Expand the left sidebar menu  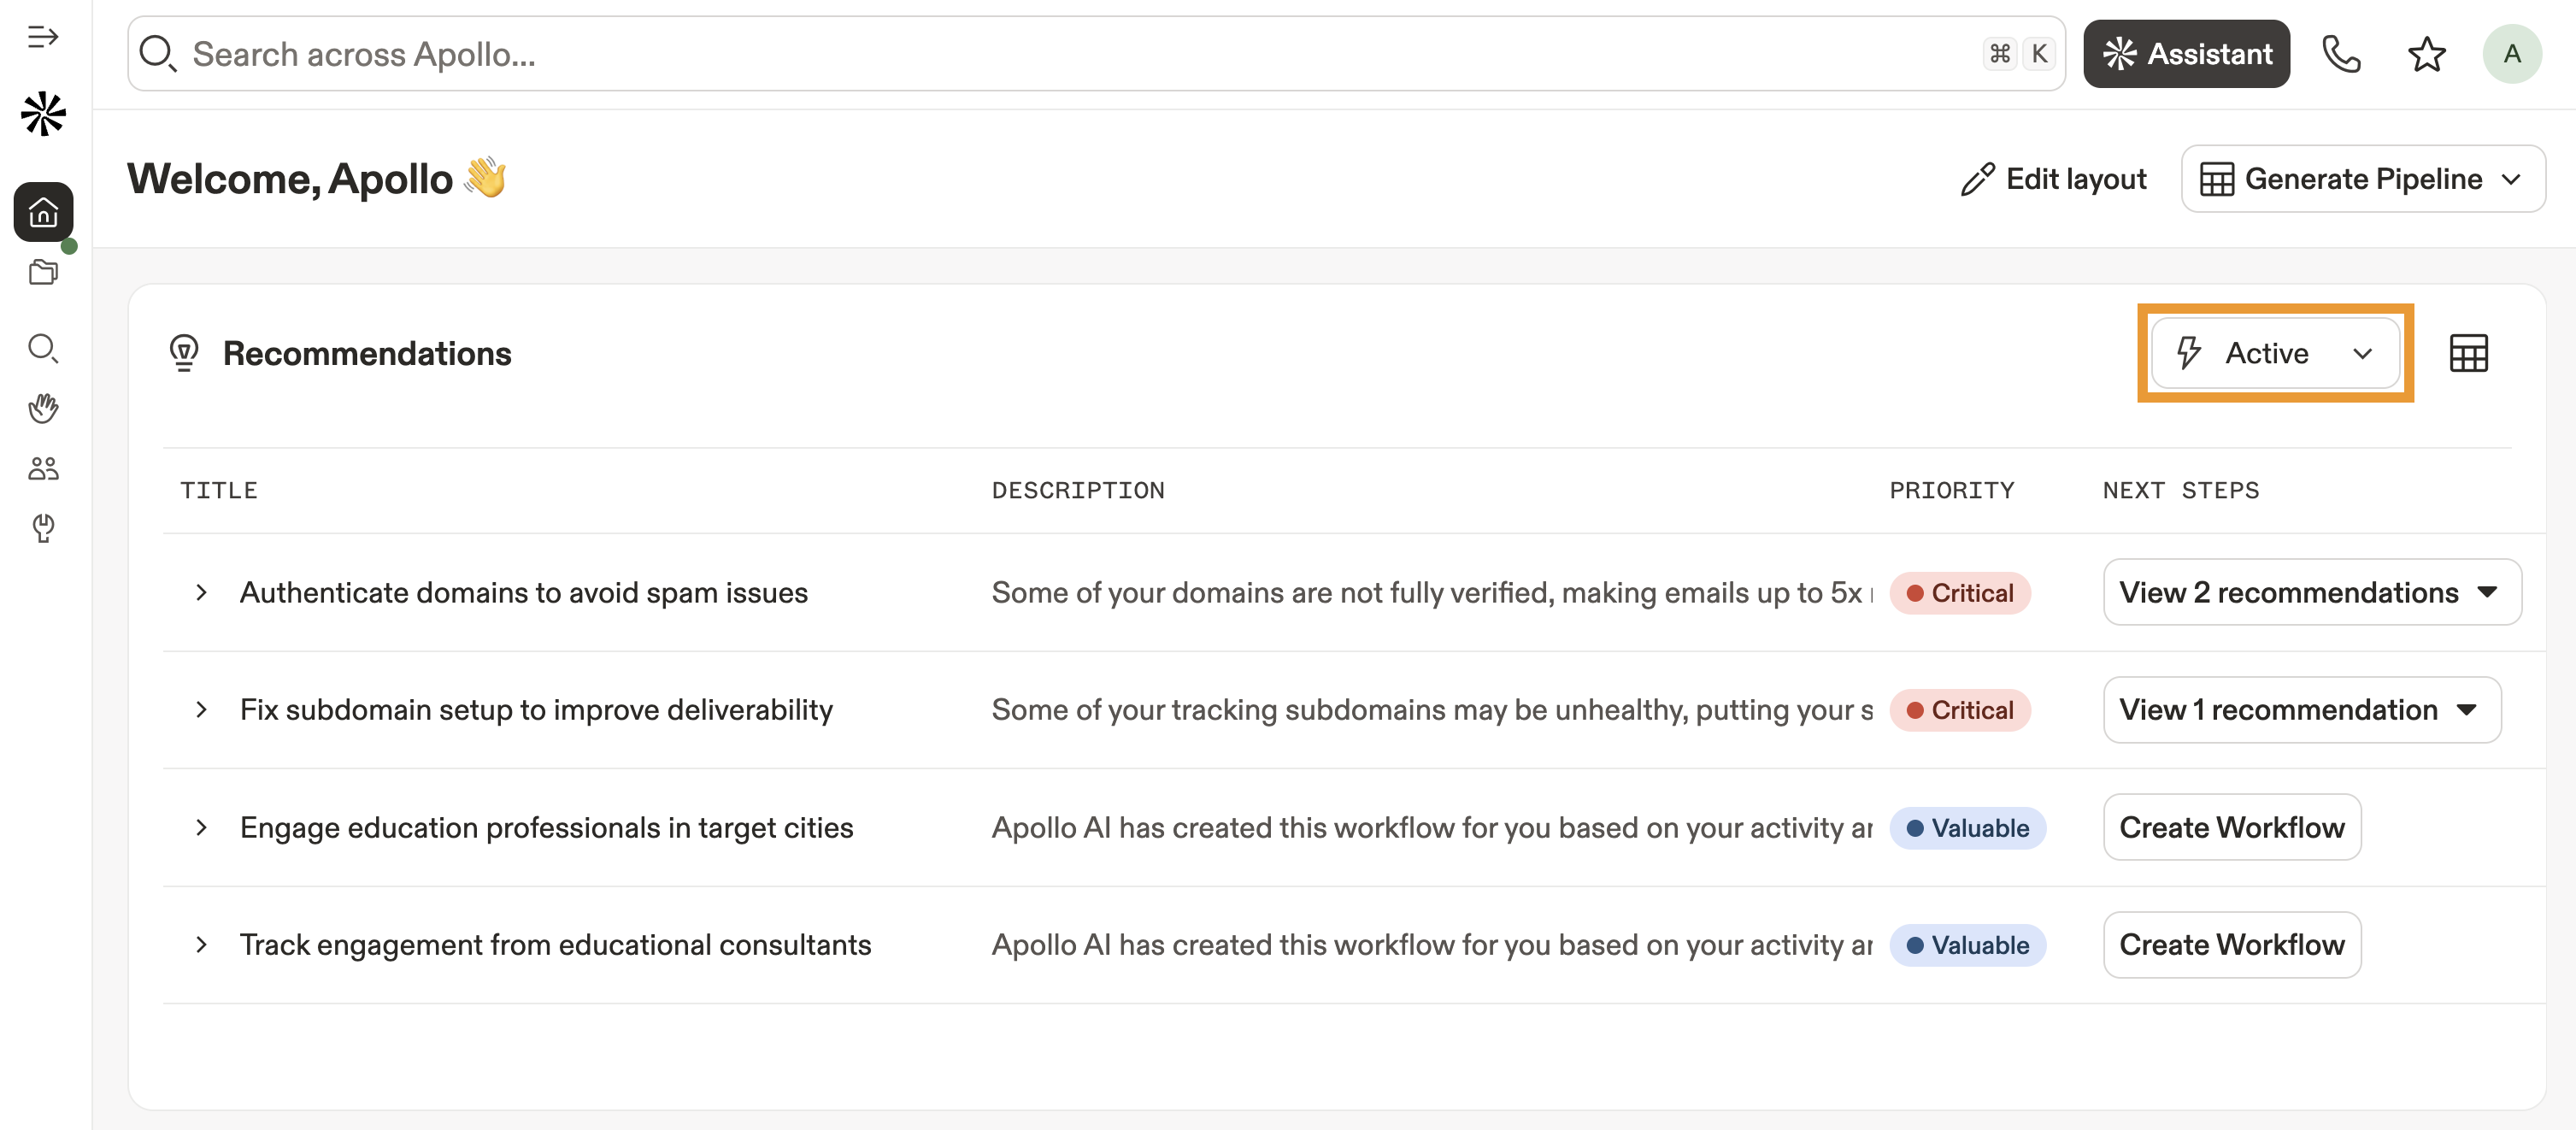[x=43, y=38]
